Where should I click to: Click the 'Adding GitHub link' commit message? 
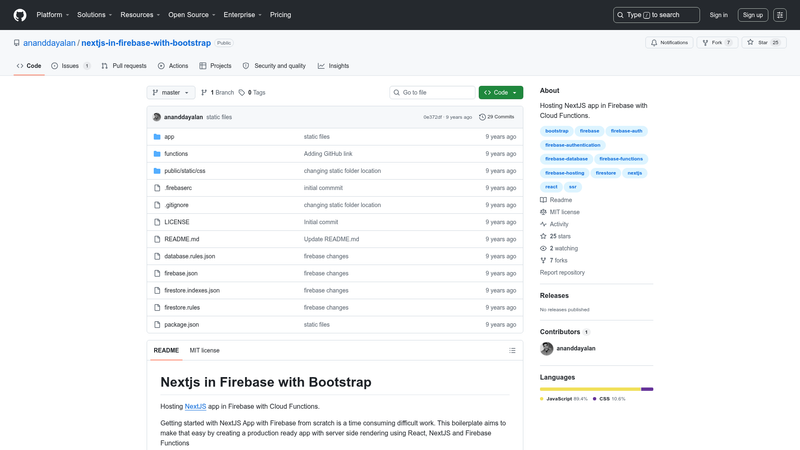point(328,154)
